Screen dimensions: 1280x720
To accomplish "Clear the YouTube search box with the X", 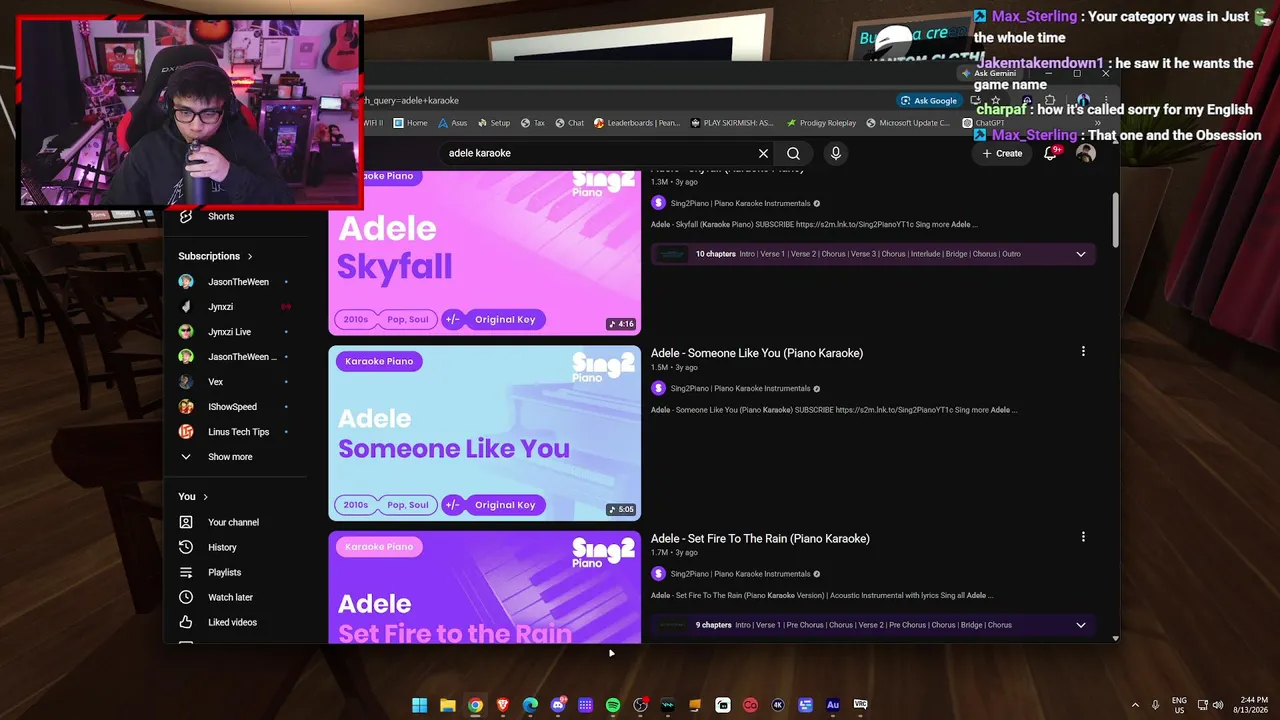I will tap(763, 153).
